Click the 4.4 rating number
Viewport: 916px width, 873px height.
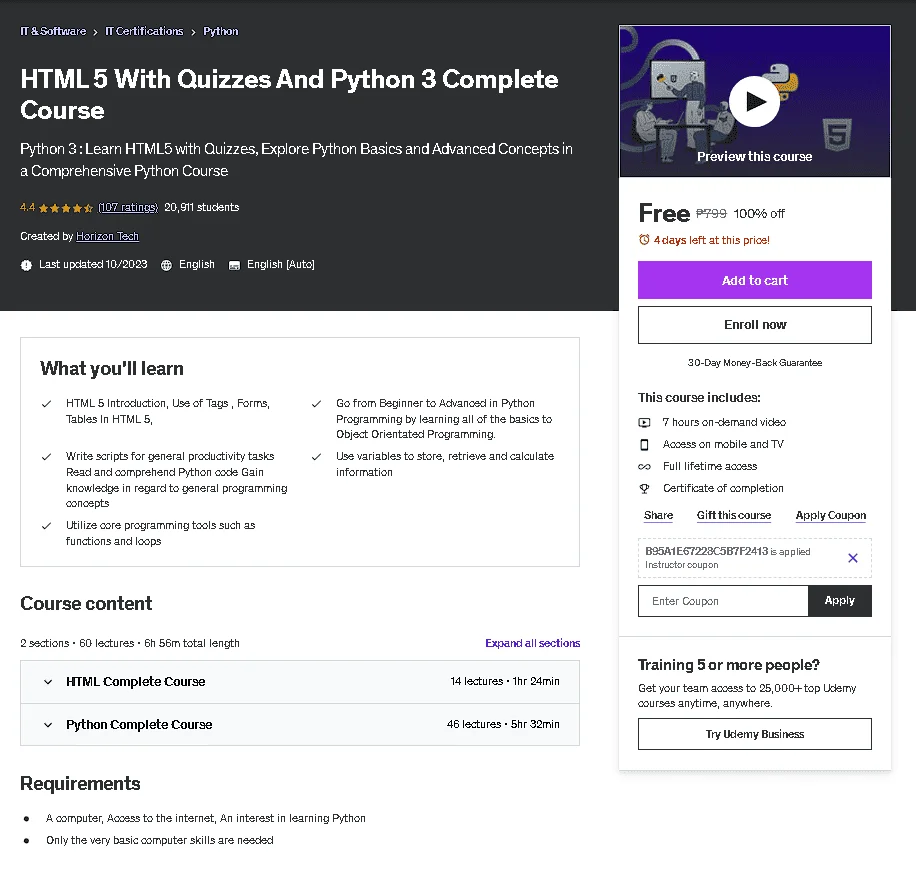pyautogui.click(x=27, y=207)
